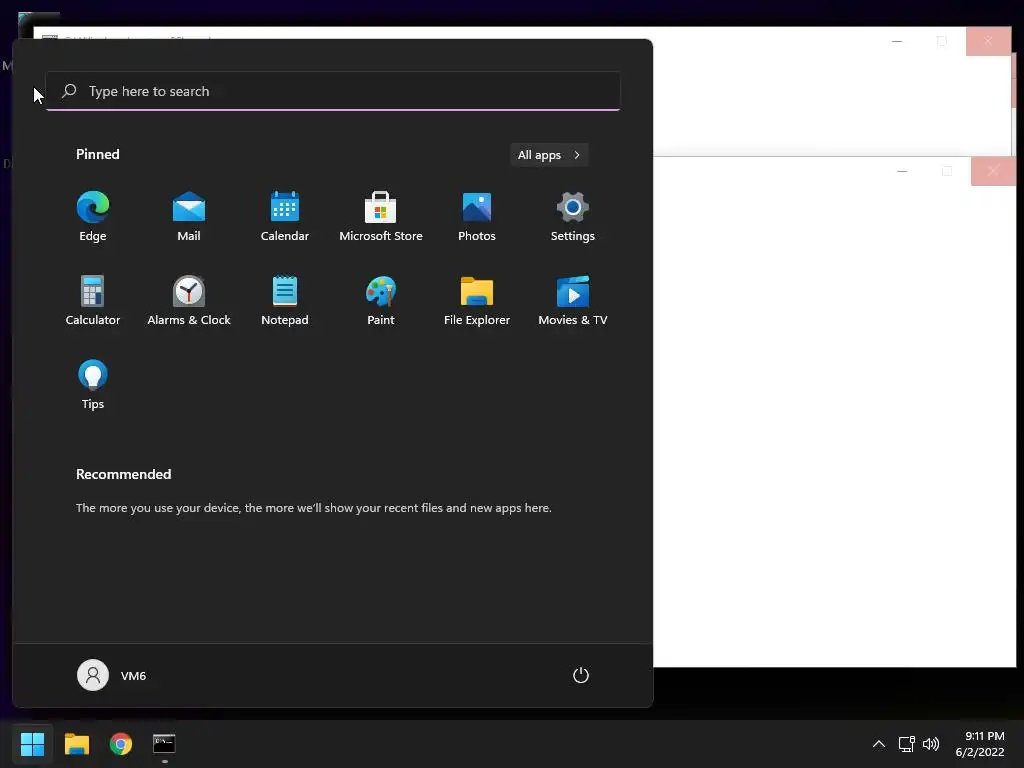The width and height of the screenshot is (1024, 768).
Task: Open Microsoft Store from pinned apps
Action: pos(381,217)
